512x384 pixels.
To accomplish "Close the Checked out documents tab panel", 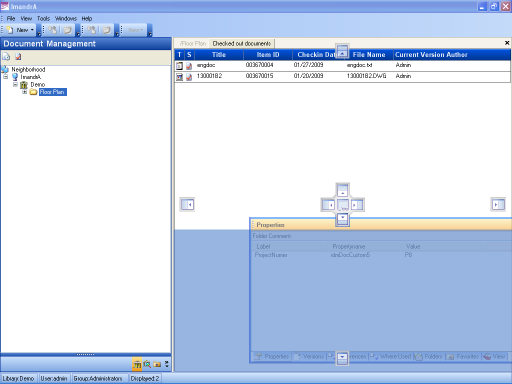I will 507,43.
